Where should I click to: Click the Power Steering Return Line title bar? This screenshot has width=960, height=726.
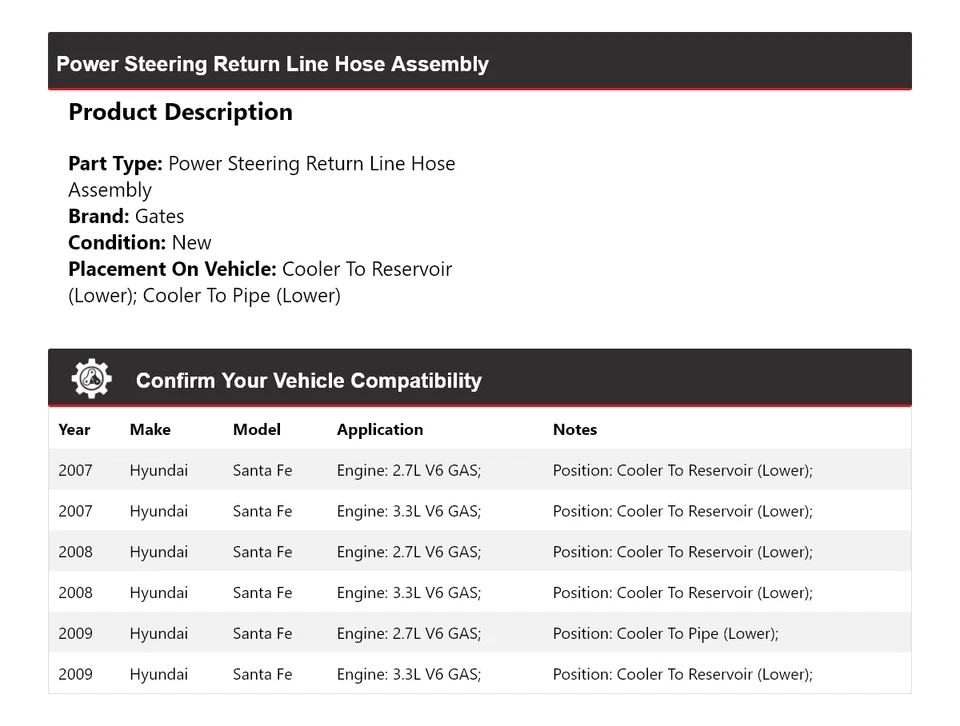pyautogui.click(x=272, y=64)
